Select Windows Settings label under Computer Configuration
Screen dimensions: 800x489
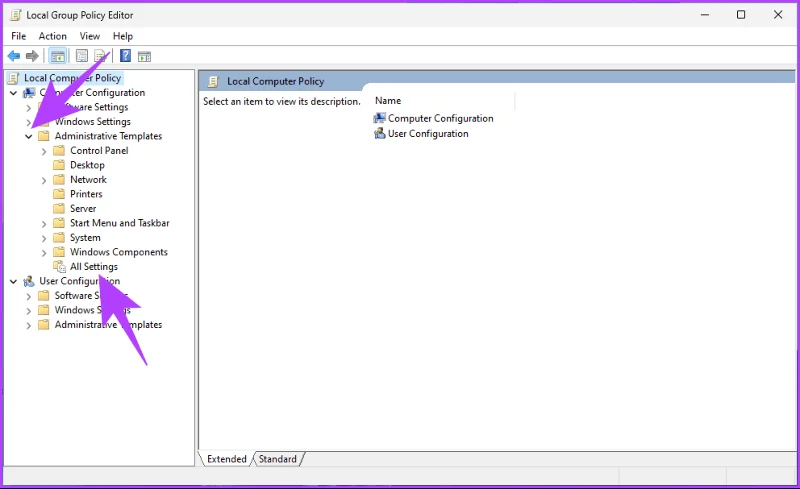(93, 121)
